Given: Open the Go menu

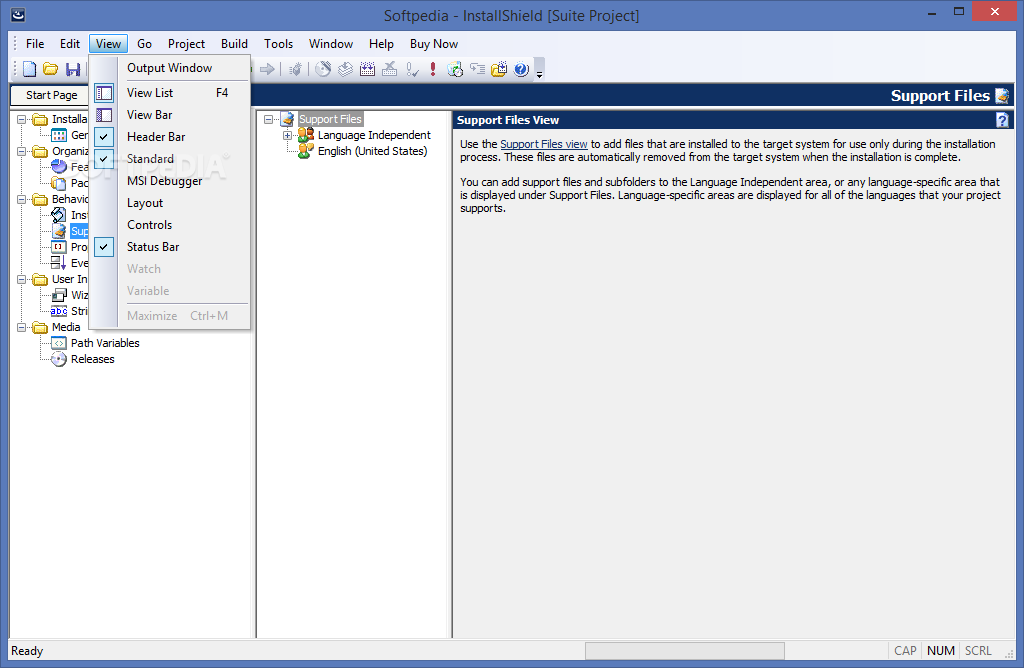Looking at the screenshot, I should tap(144, 44).
